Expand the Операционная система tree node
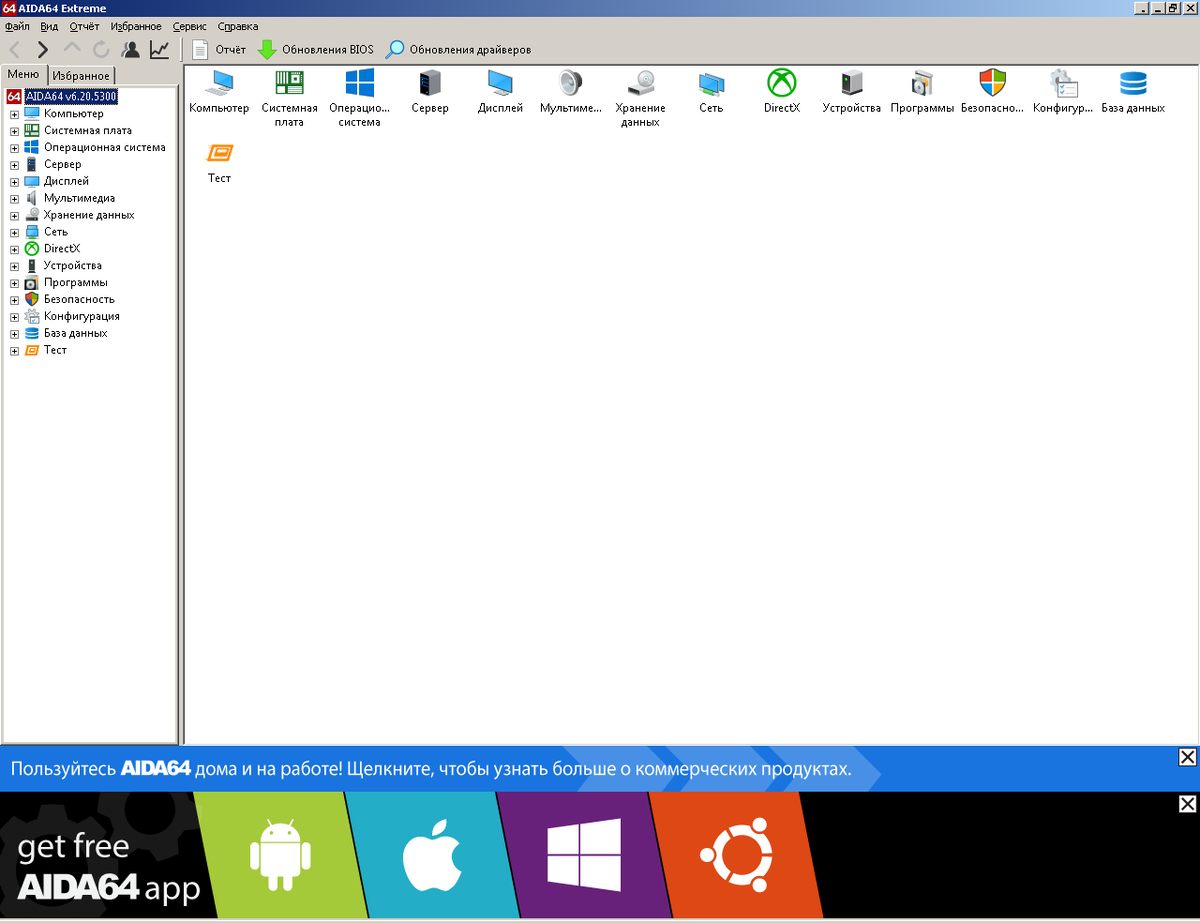 point(14,148)
